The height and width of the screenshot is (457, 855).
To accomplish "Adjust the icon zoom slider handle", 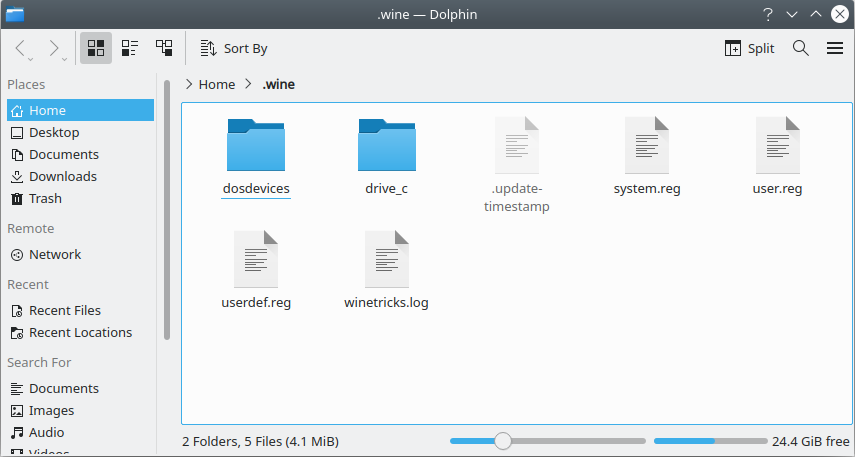I will [x=503, y=441].
